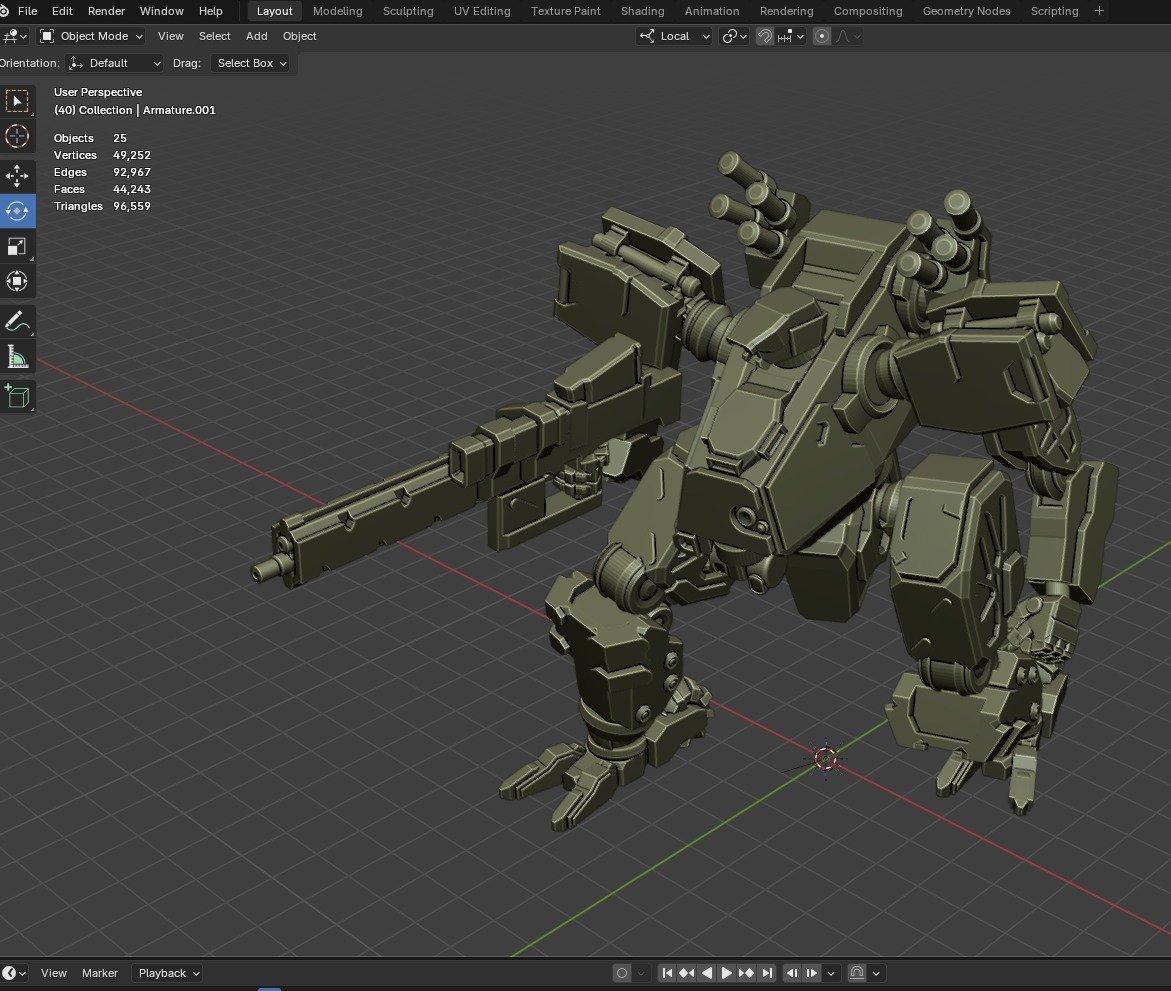Image resolution: width=1171 pixels, height=991 pixels.
Task: Activate the Move tool
Action: pyautogui.click(x=17, y=177)
